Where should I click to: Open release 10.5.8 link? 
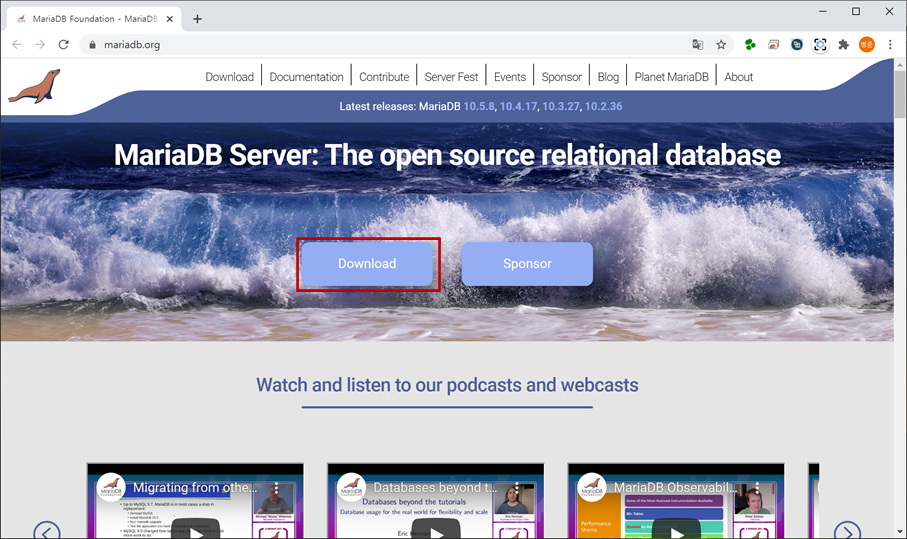pos(479,106)
